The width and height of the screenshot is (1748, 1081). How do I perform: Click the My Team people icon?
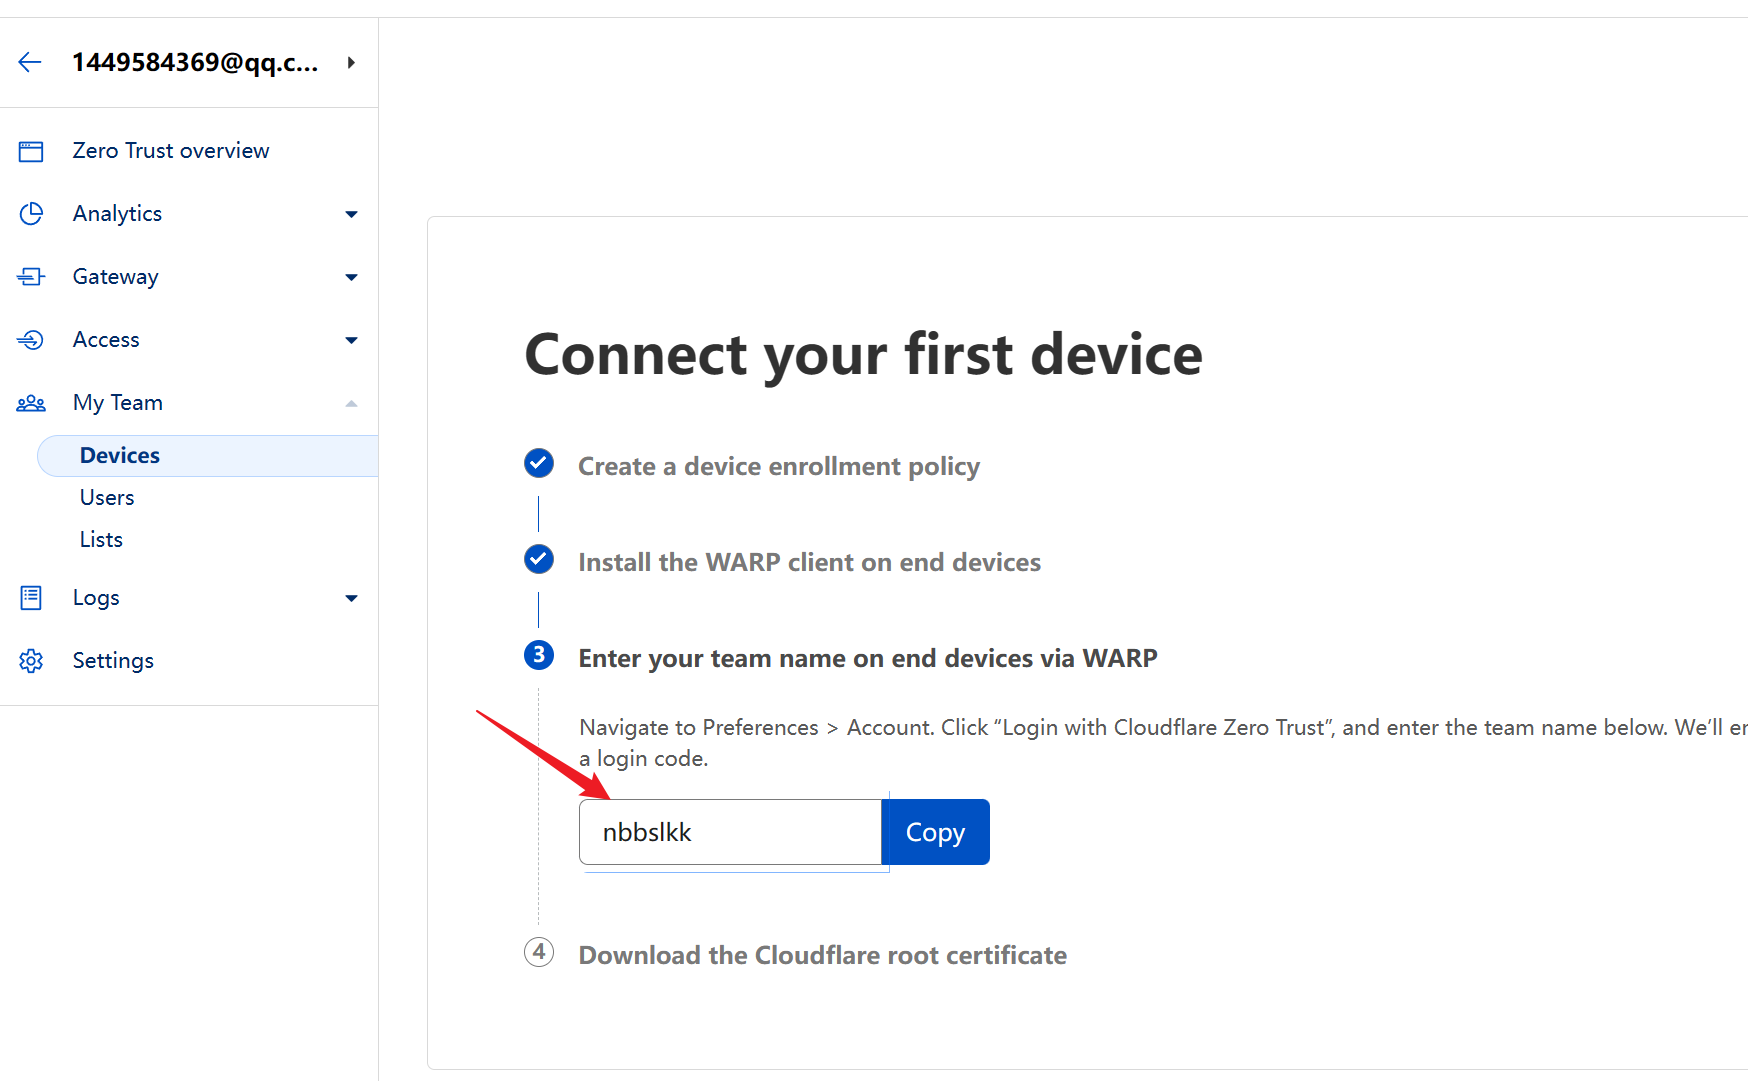pyautogui.click(x=31, y=403)
